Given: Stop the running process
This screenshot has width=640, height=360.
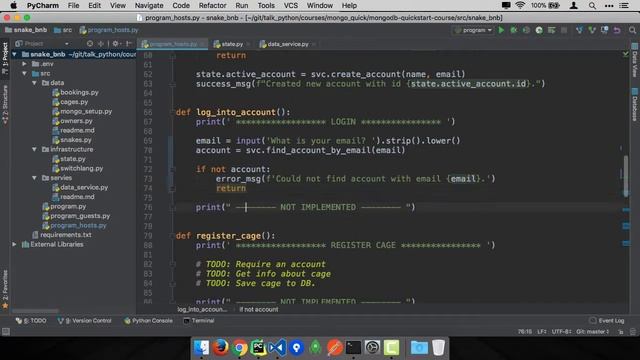Looking at the screenshot, I should [x=564, y=30].
